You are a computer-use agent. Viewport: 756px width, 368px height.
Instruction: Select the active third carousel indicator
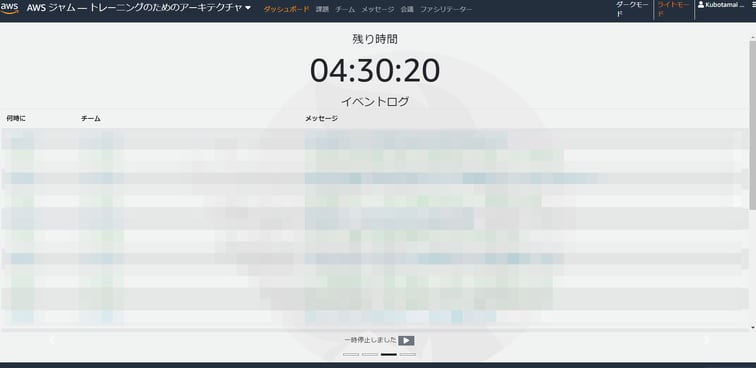click(389, 354)
